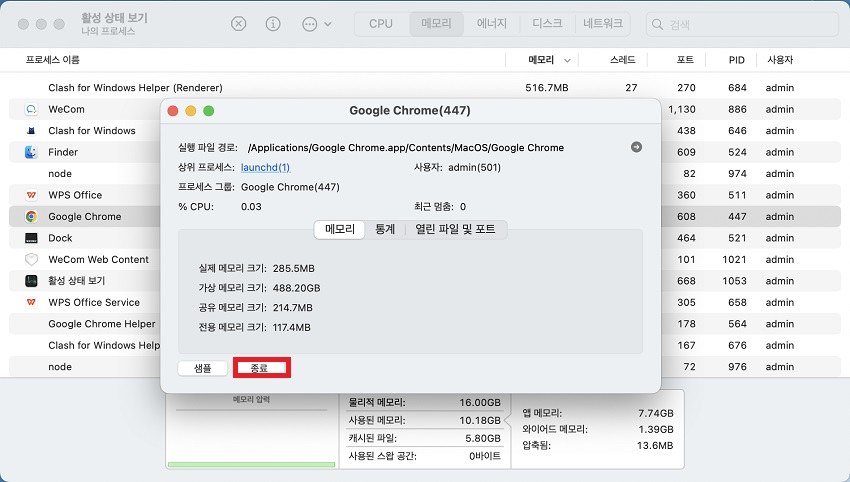Select the 메모리 tab in the toolbar
Viewport: 850px width, 482px height.
(x=436, y=24)
